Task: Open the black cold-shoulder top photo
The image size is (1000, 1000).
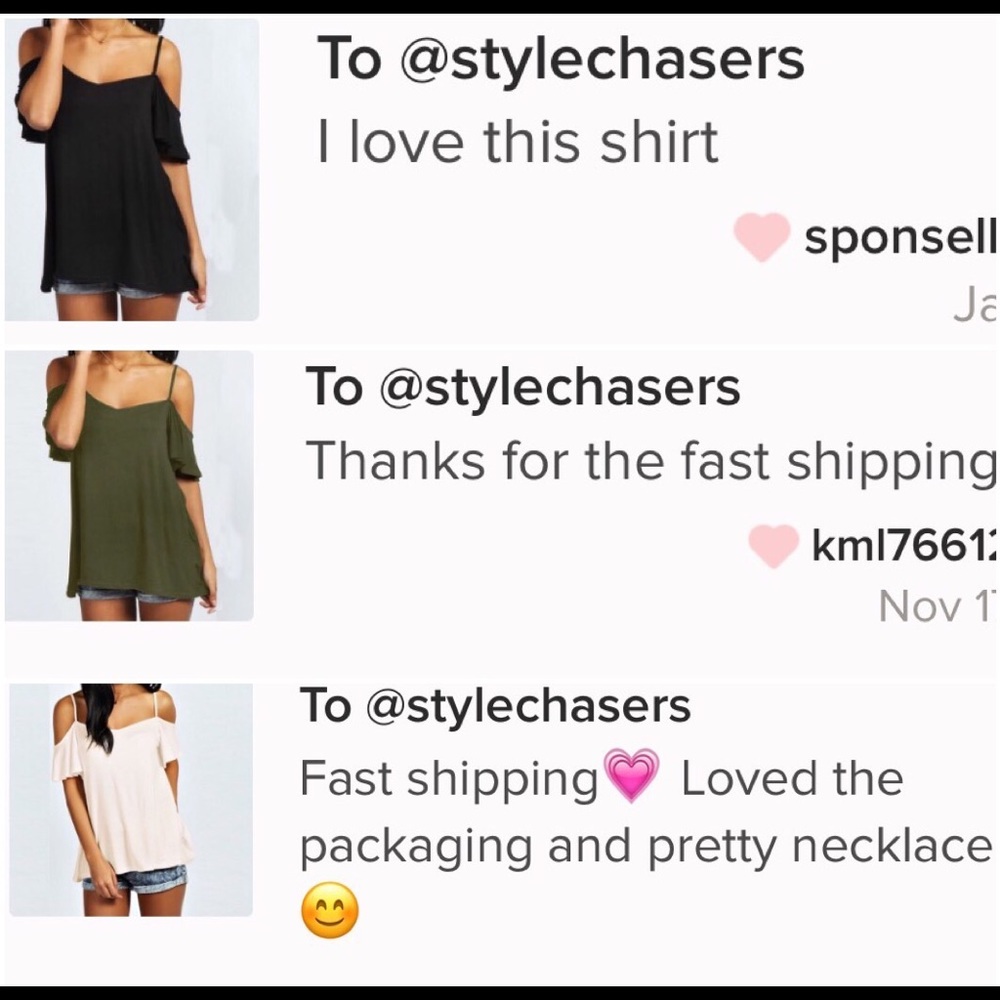Action: click(x=132, y=170)
